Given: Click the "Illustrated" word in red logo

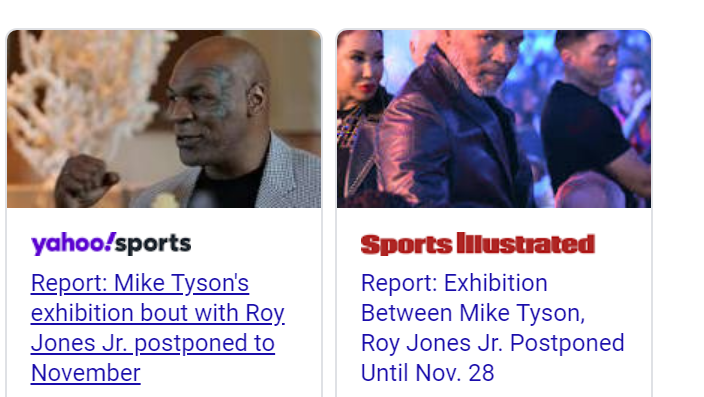Looking at the screenshot, I should coord(526,244).
